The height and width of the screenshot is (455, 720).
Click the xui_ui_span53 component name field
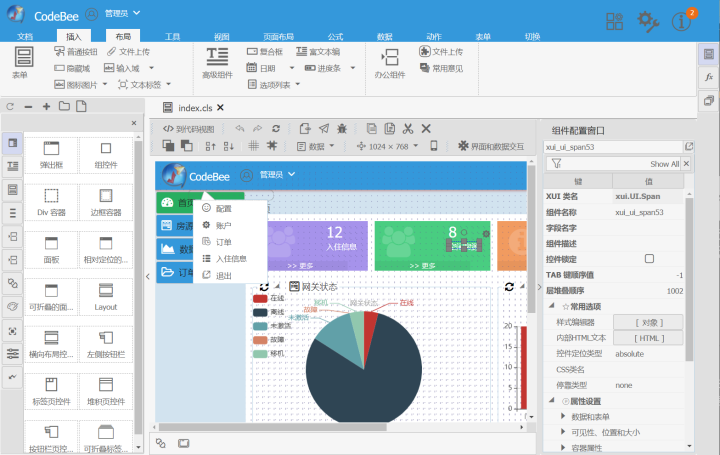[x=613, y=147]
